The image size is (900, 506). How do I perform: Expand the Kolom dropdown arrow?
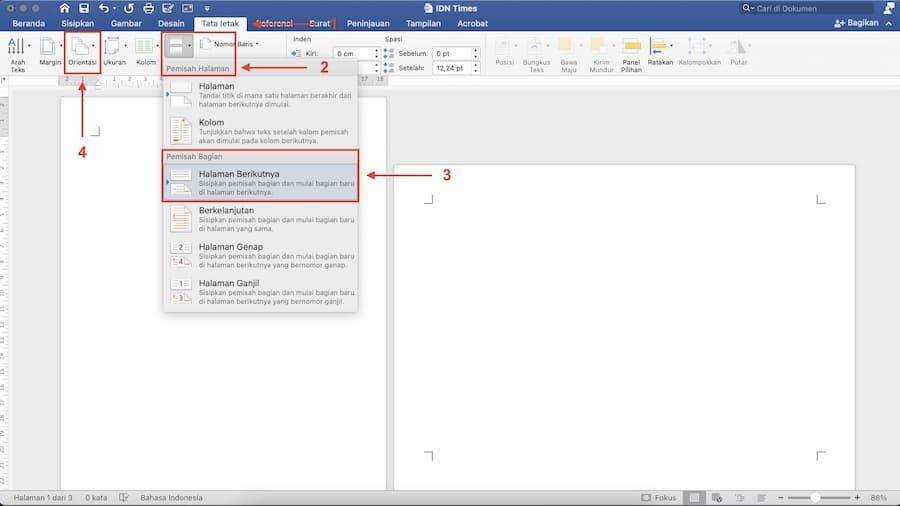pyautogui.click(x=157, y=45)
